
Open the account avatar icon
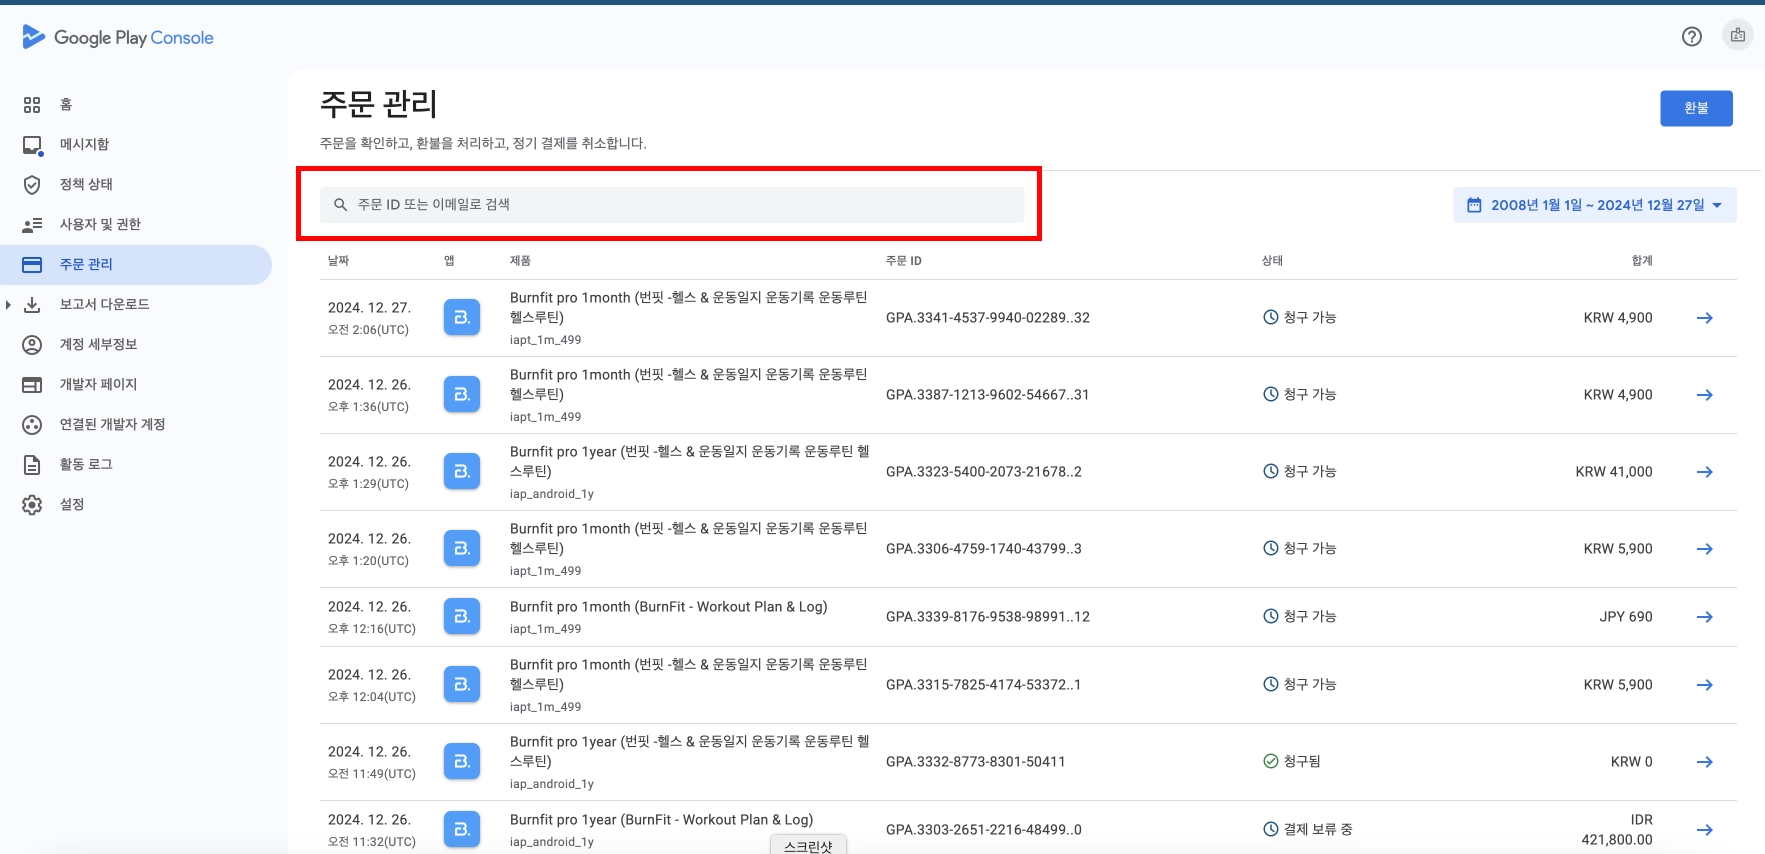(x=1738, y=36)
